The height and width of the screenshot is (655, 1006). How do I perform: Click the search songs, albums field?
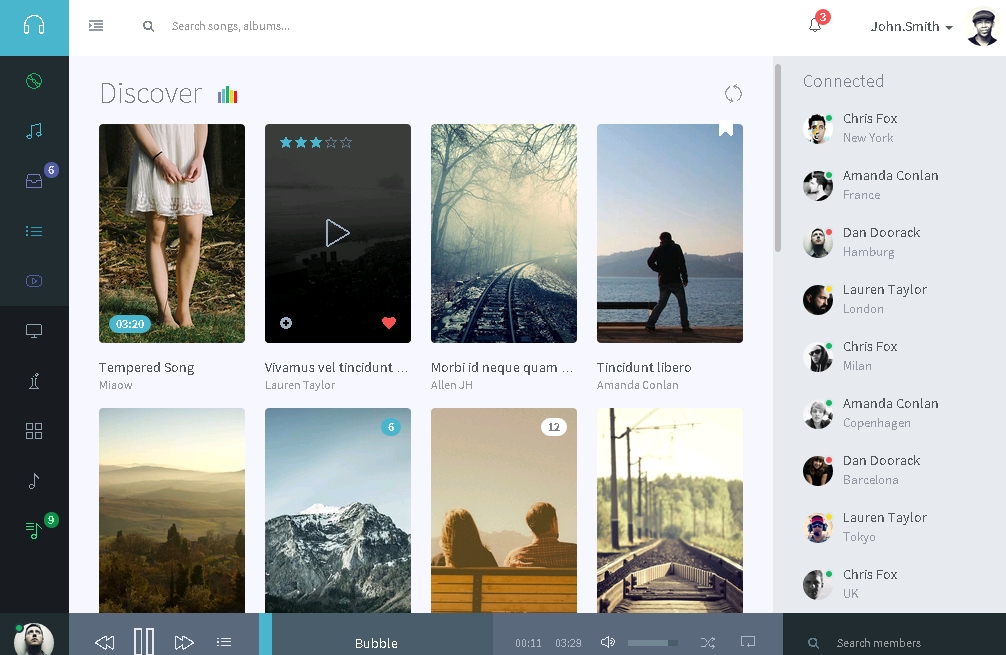coord(300,26)
